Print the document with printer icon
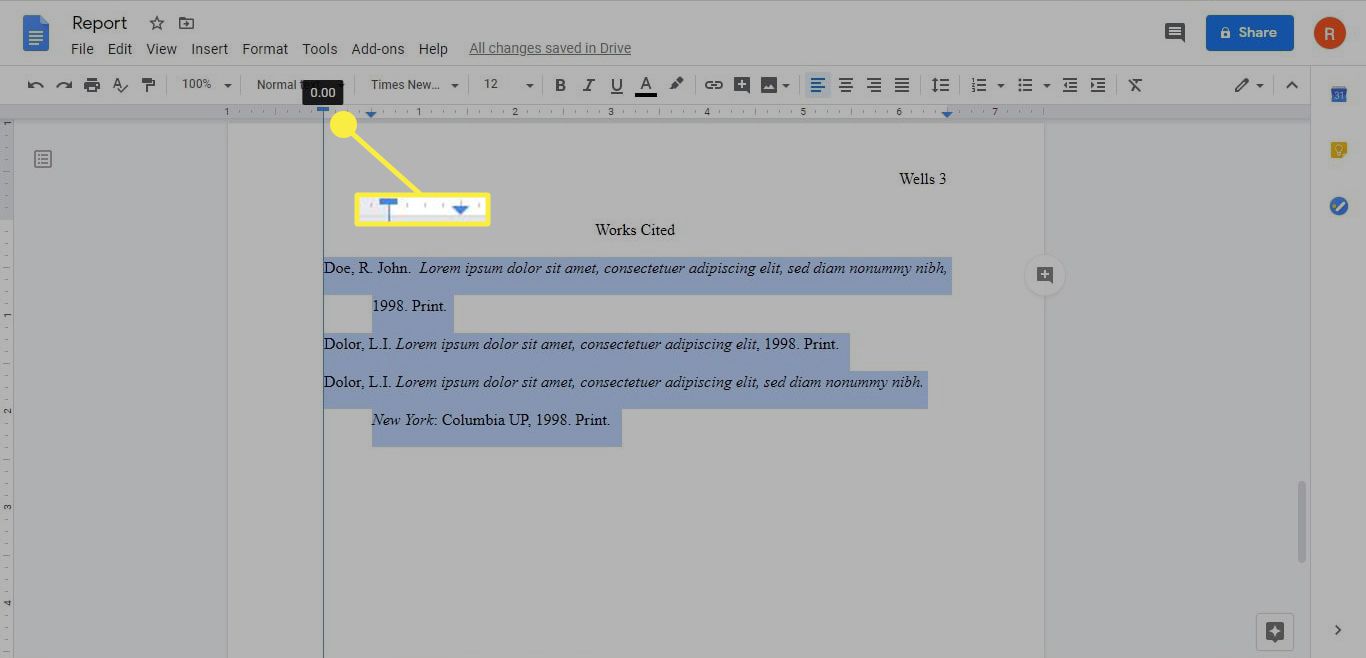The width and height of the screenshot is (1366, 658). point(92,85)
